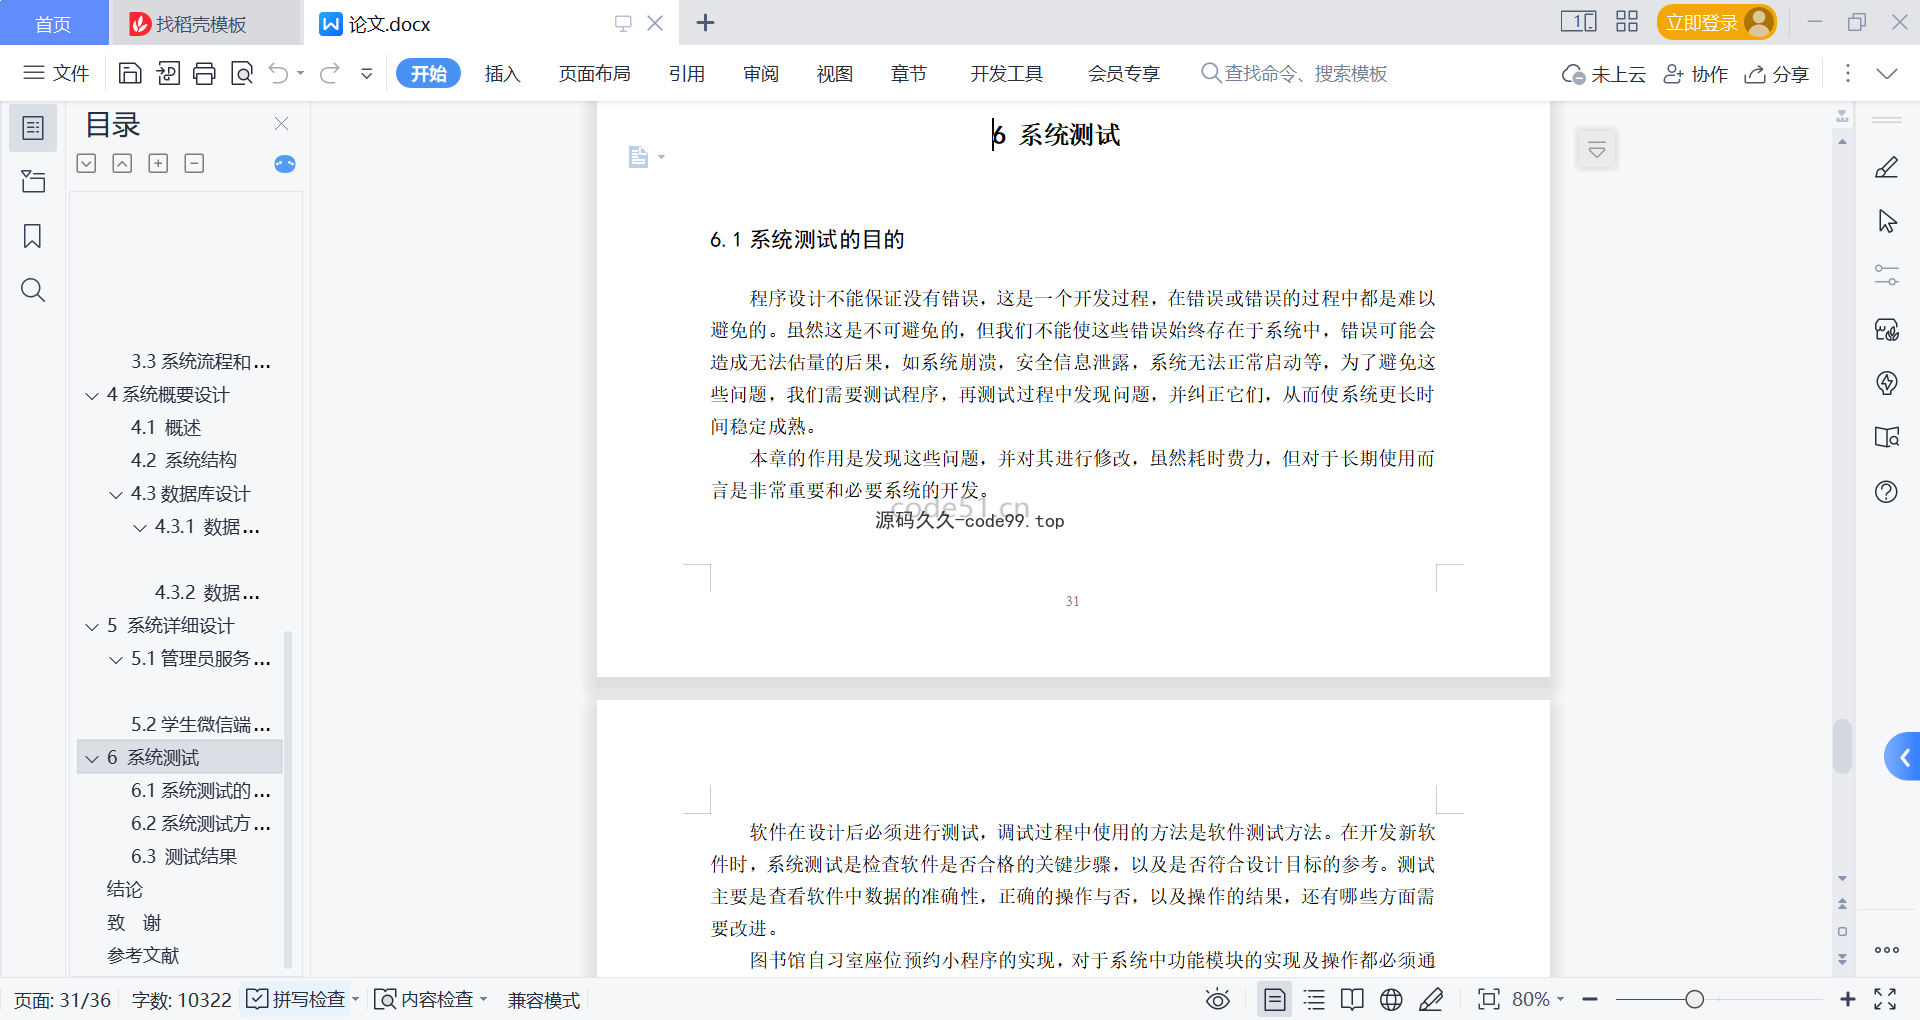1920x1020 pixels.
Task: Open the 审阅 ribbon tab
Action: tap(761, 73)
